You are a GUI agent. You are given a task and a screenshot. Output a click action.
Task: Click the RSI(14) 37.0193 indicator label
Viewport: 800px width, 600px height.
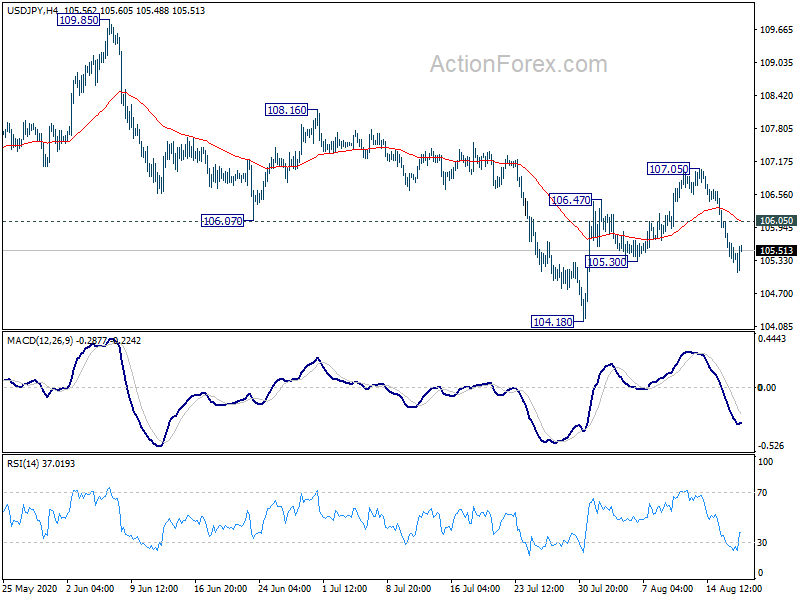point(41,464)
